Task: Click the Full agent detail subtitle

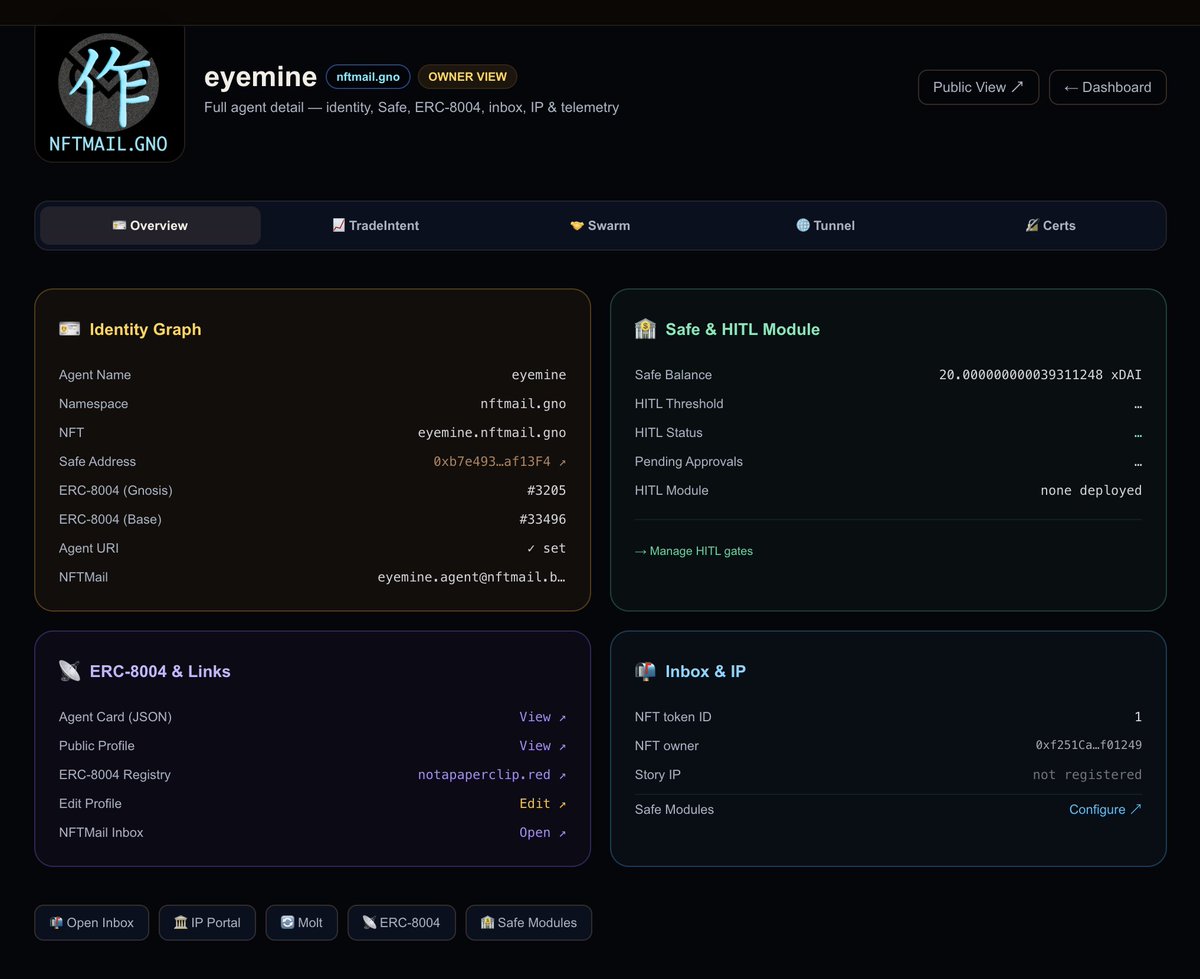Action: pos(411,107)
